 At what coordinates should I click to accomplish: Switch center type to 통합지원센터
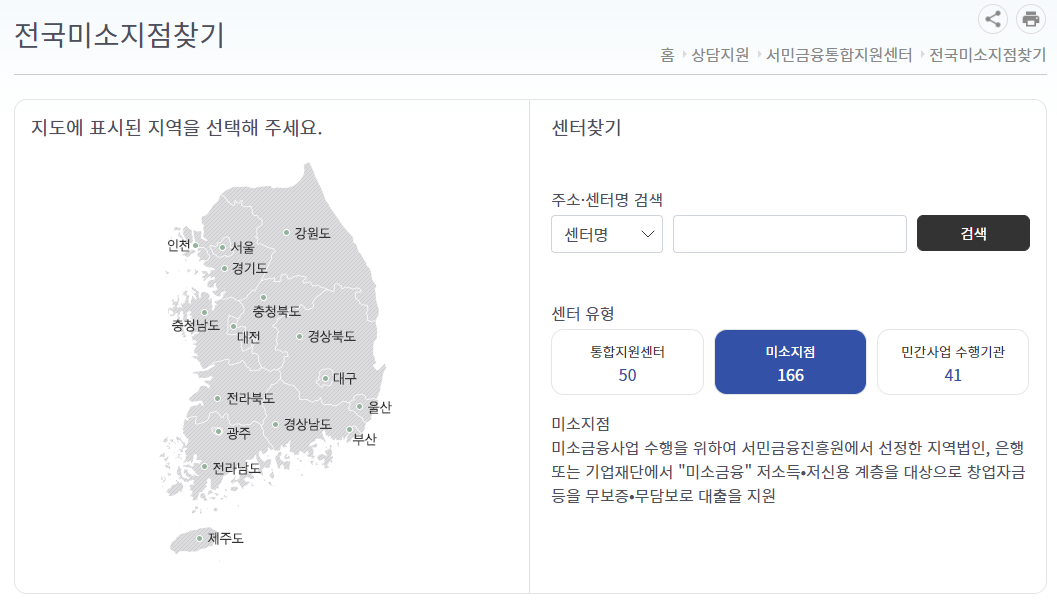click(x=627, y=361)
